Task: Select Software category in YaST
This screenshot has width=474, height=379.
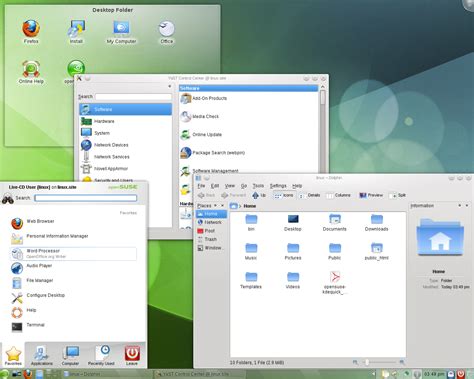Action: (x=126, y=109)
